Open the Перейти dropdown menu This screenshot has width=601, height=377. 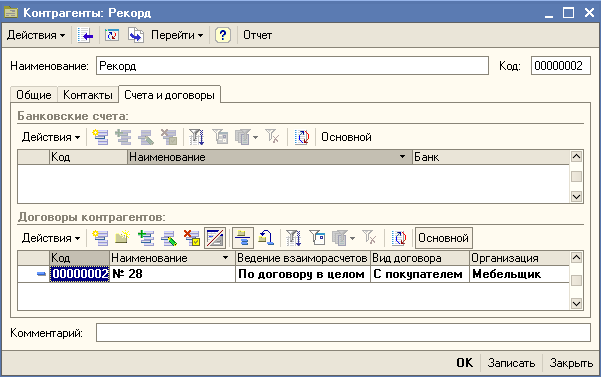177,35
